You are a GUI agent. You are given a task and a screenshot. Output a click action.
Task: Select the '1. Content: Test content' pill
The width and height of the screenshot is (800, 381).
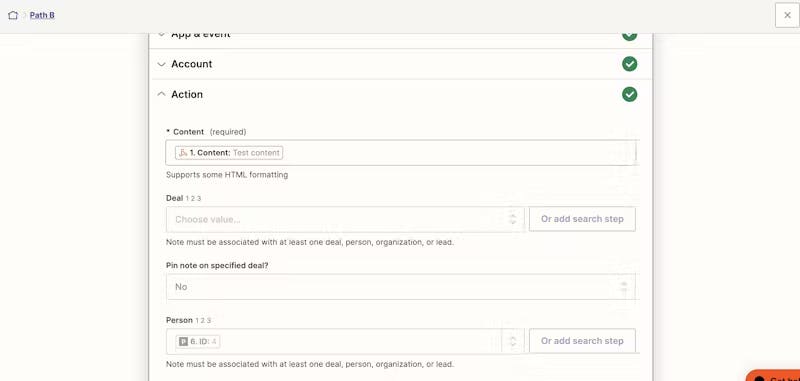point(229,153)
